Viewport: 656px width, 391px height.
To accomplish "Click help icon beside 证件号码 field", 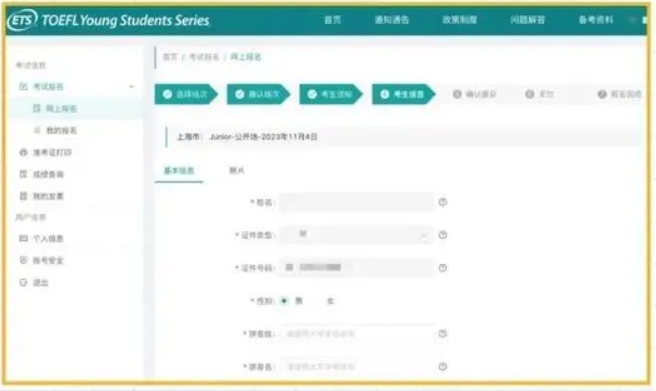I will 443,268.
